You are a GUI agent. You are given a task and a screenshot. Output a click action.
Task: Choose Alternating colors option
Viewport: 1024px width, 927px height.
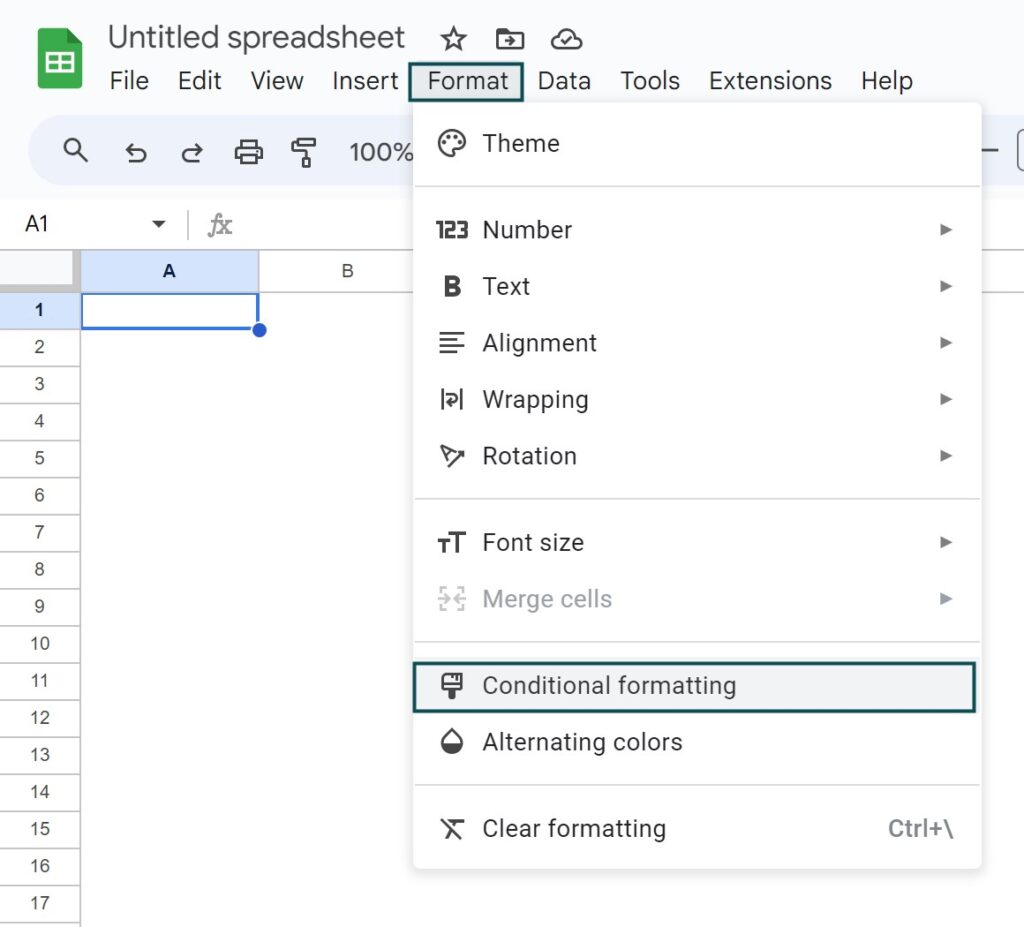pos(582,743)
